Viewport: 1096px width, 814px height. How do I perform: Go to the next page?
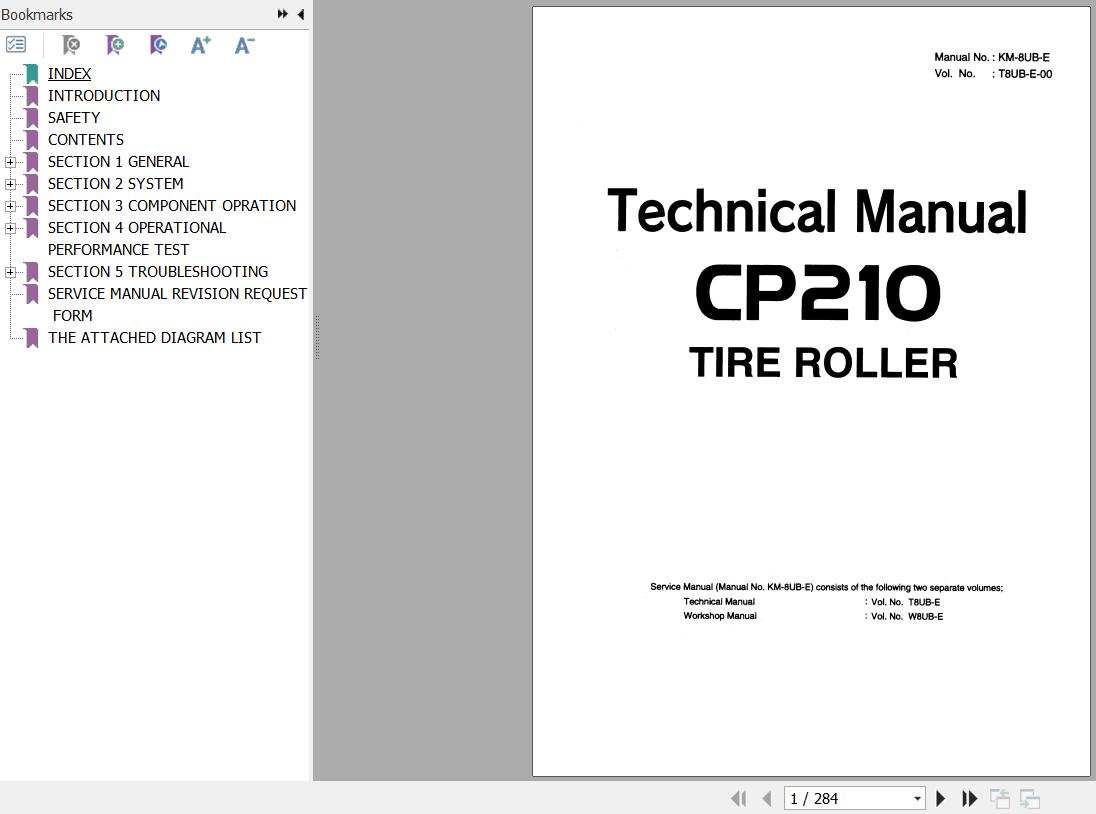coord(940,798)
